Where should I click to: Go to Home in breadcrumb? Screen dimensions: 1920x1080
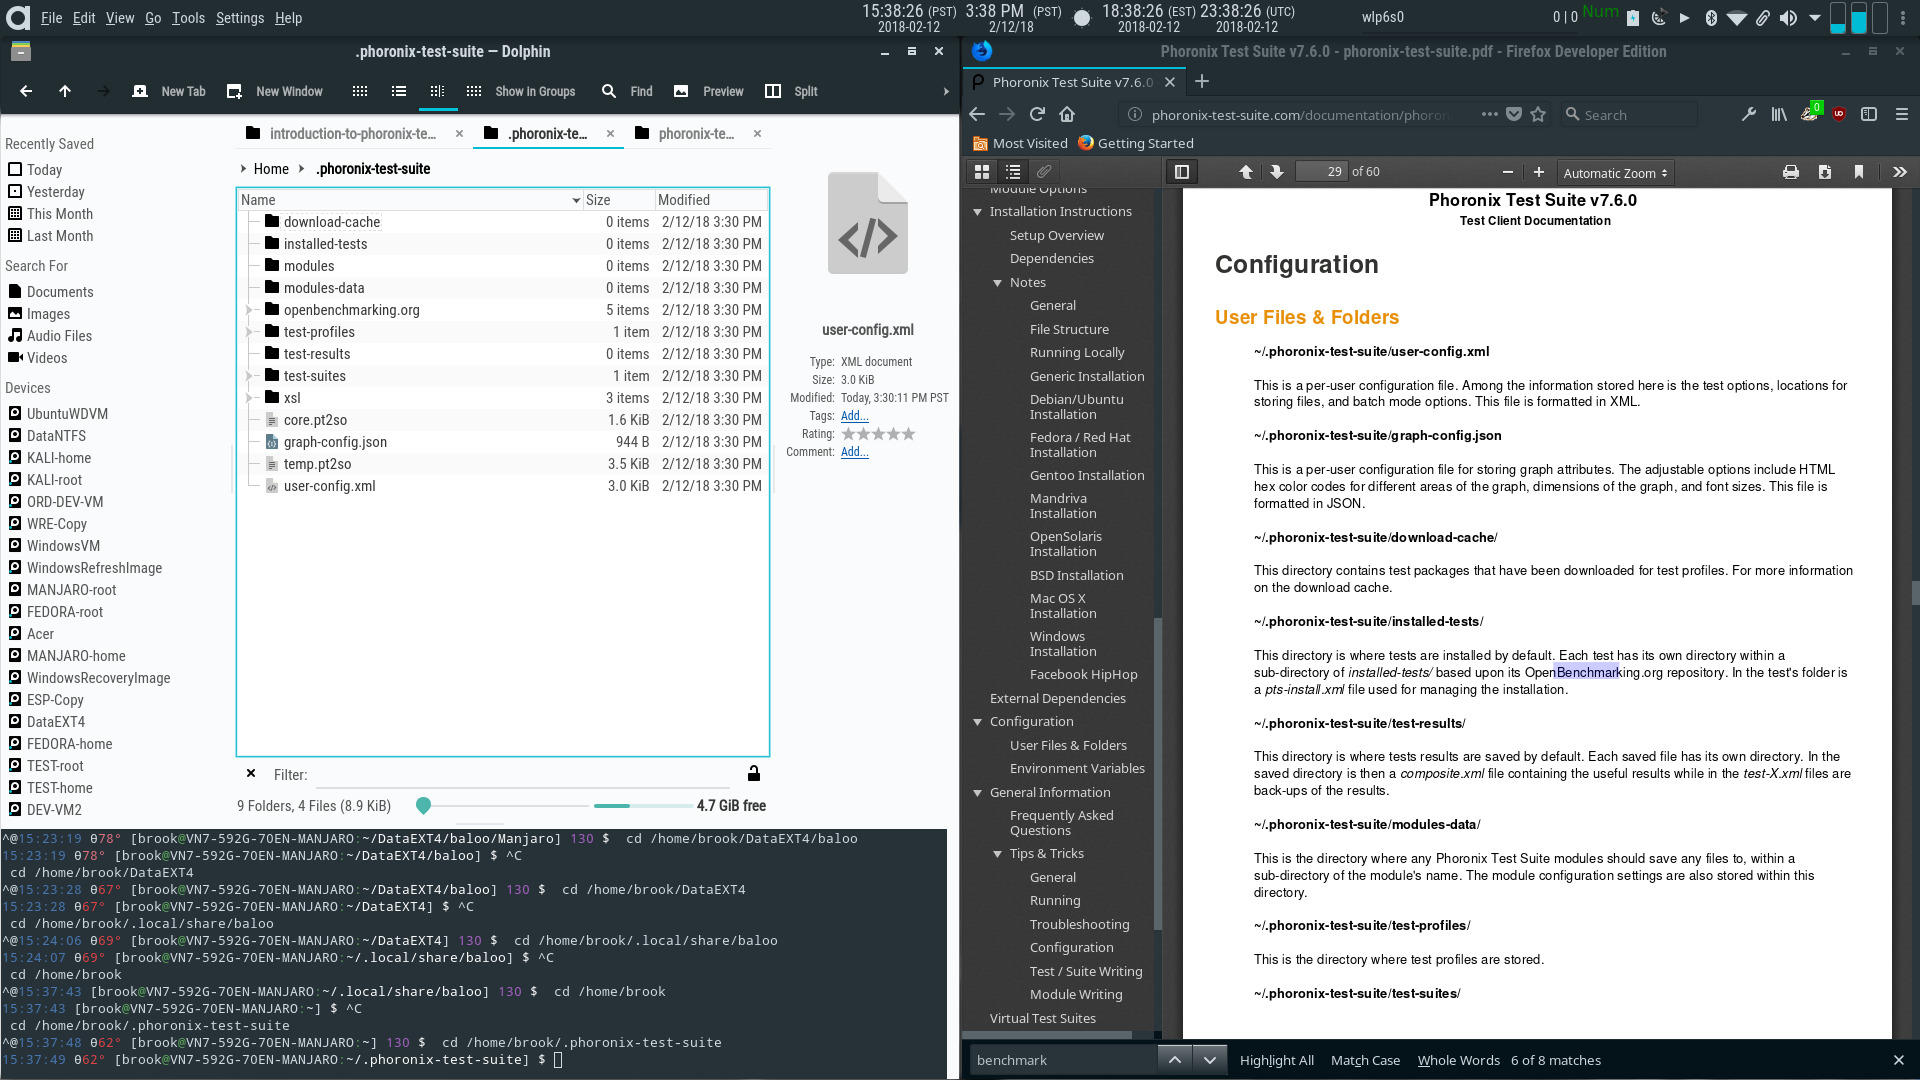click(271, 169)
